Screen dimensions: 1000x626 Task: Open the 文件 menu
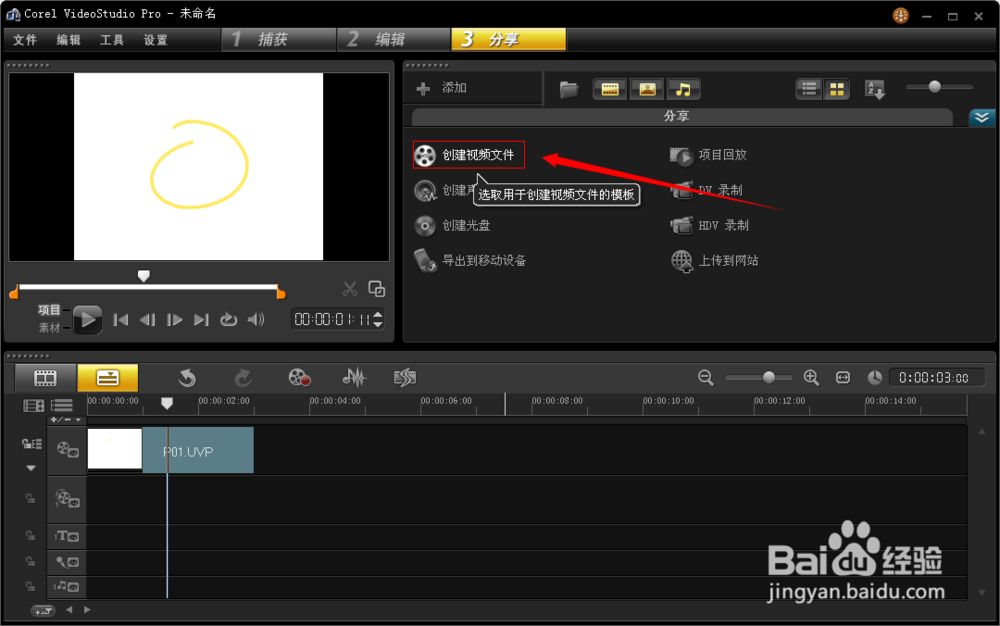click(25, 40)
